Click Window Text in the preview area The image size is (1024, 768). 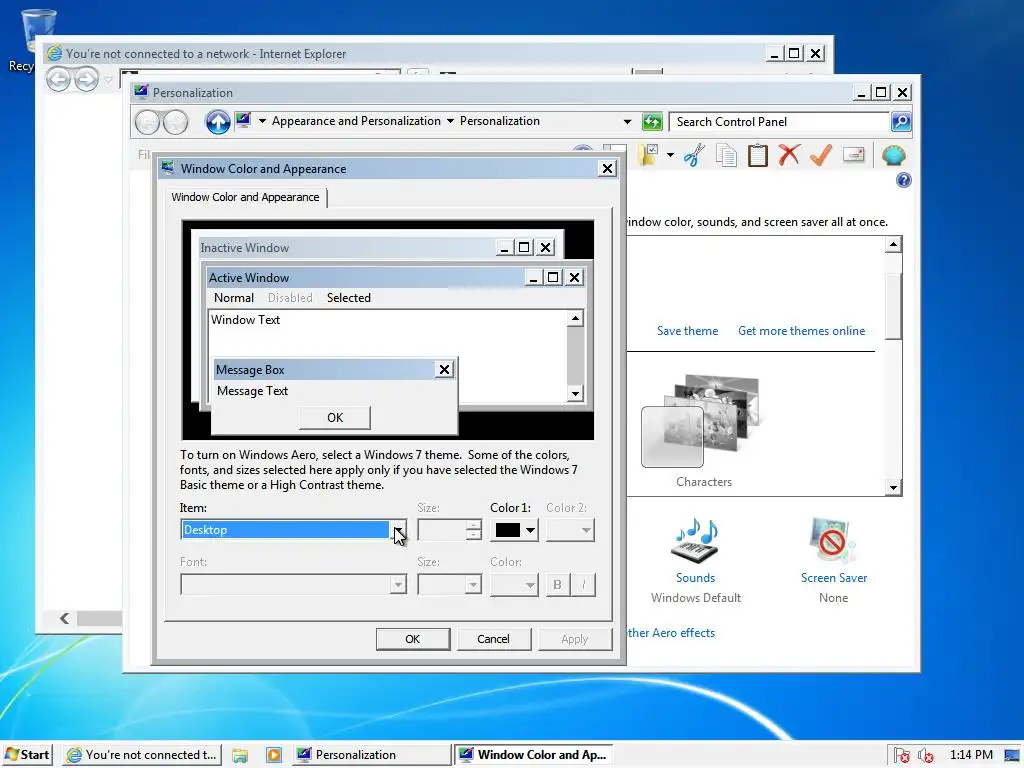pos(246,320)
